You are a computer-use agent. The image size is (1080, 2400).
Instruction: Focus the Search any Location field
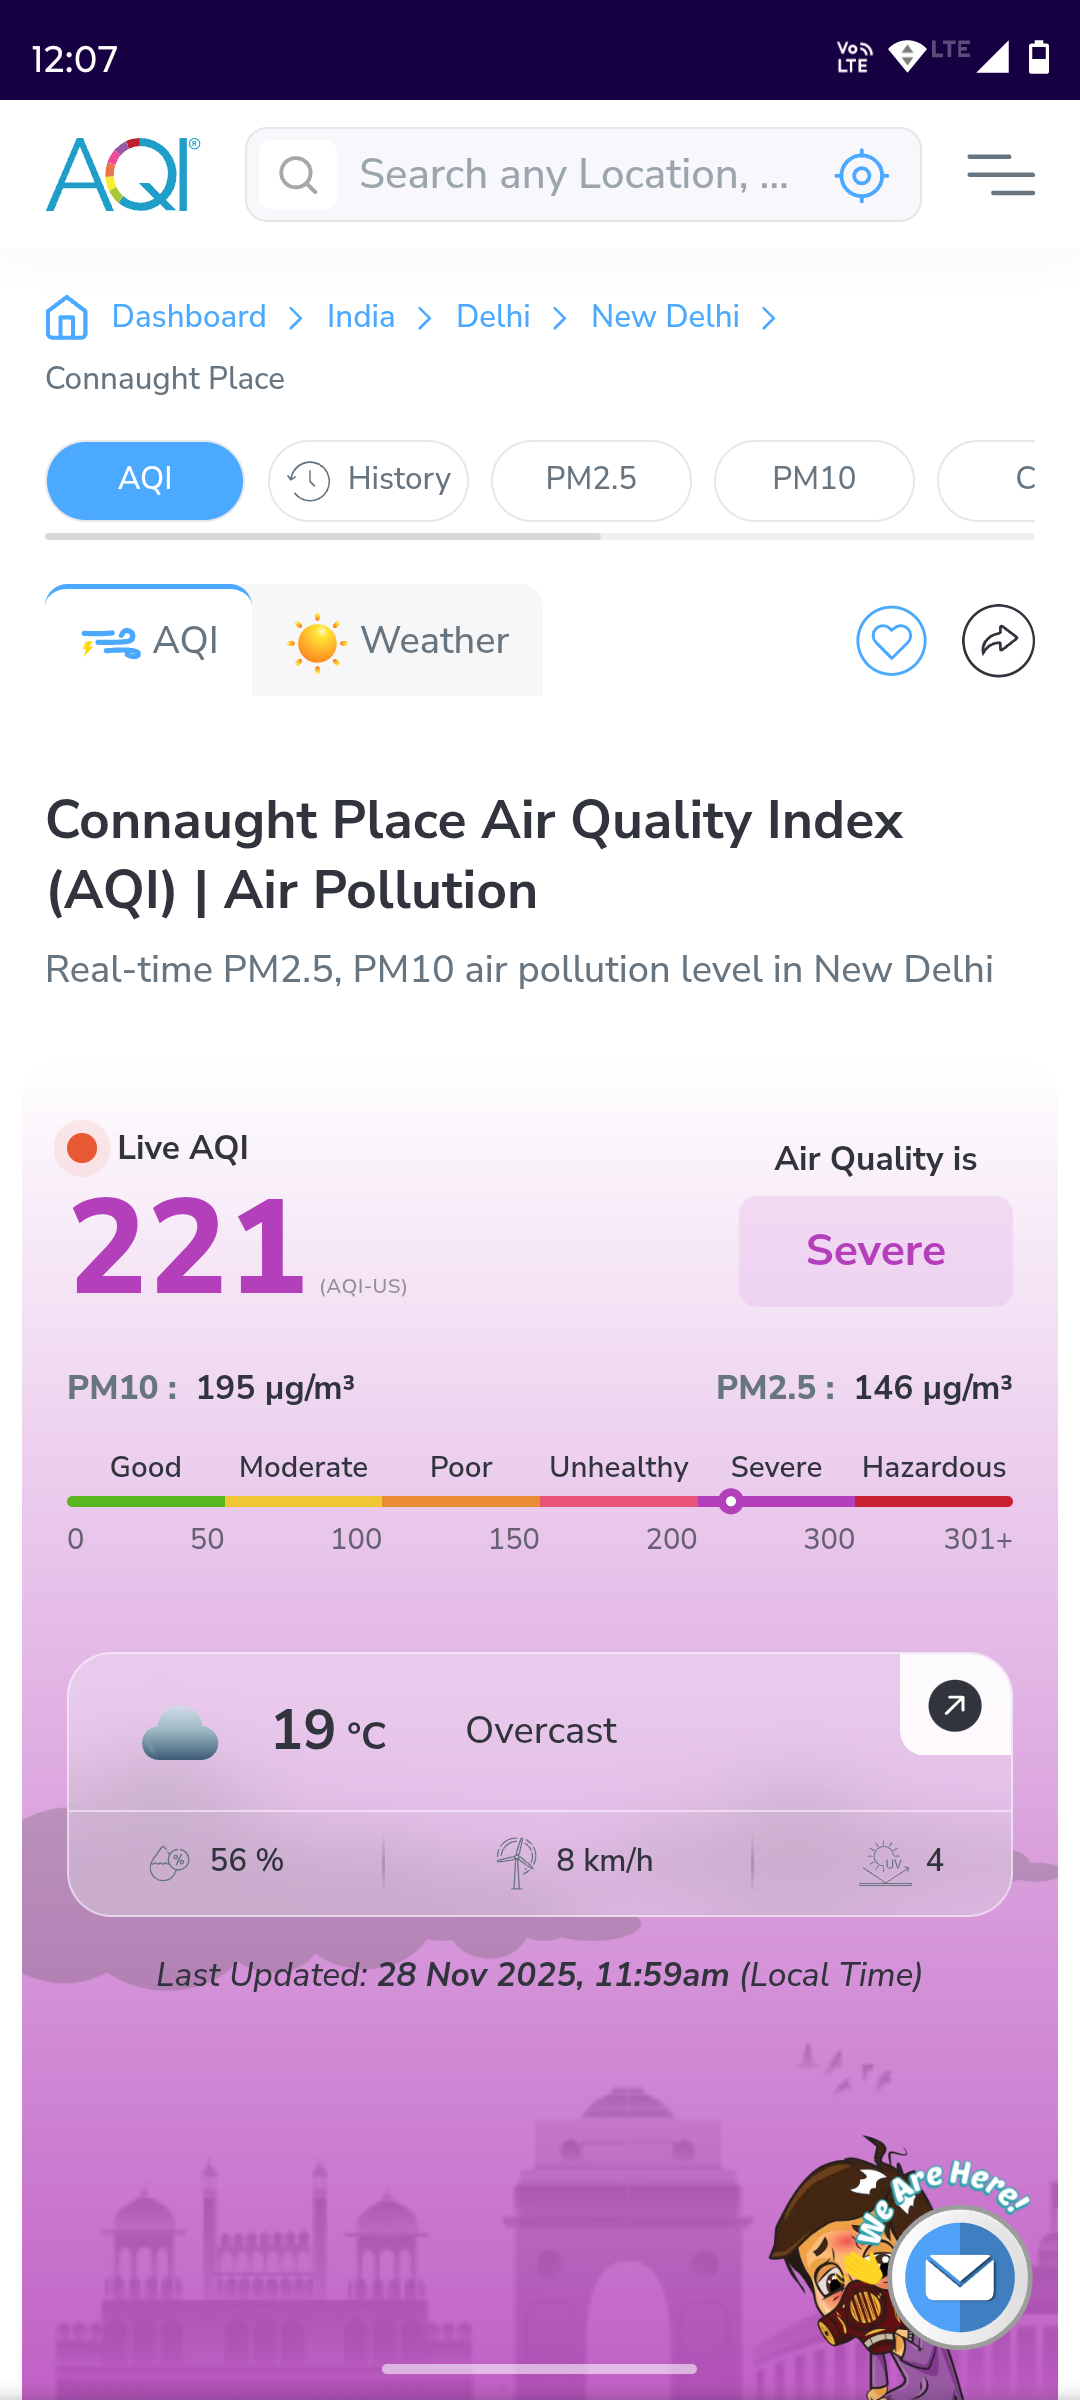[x=575, y=175]
